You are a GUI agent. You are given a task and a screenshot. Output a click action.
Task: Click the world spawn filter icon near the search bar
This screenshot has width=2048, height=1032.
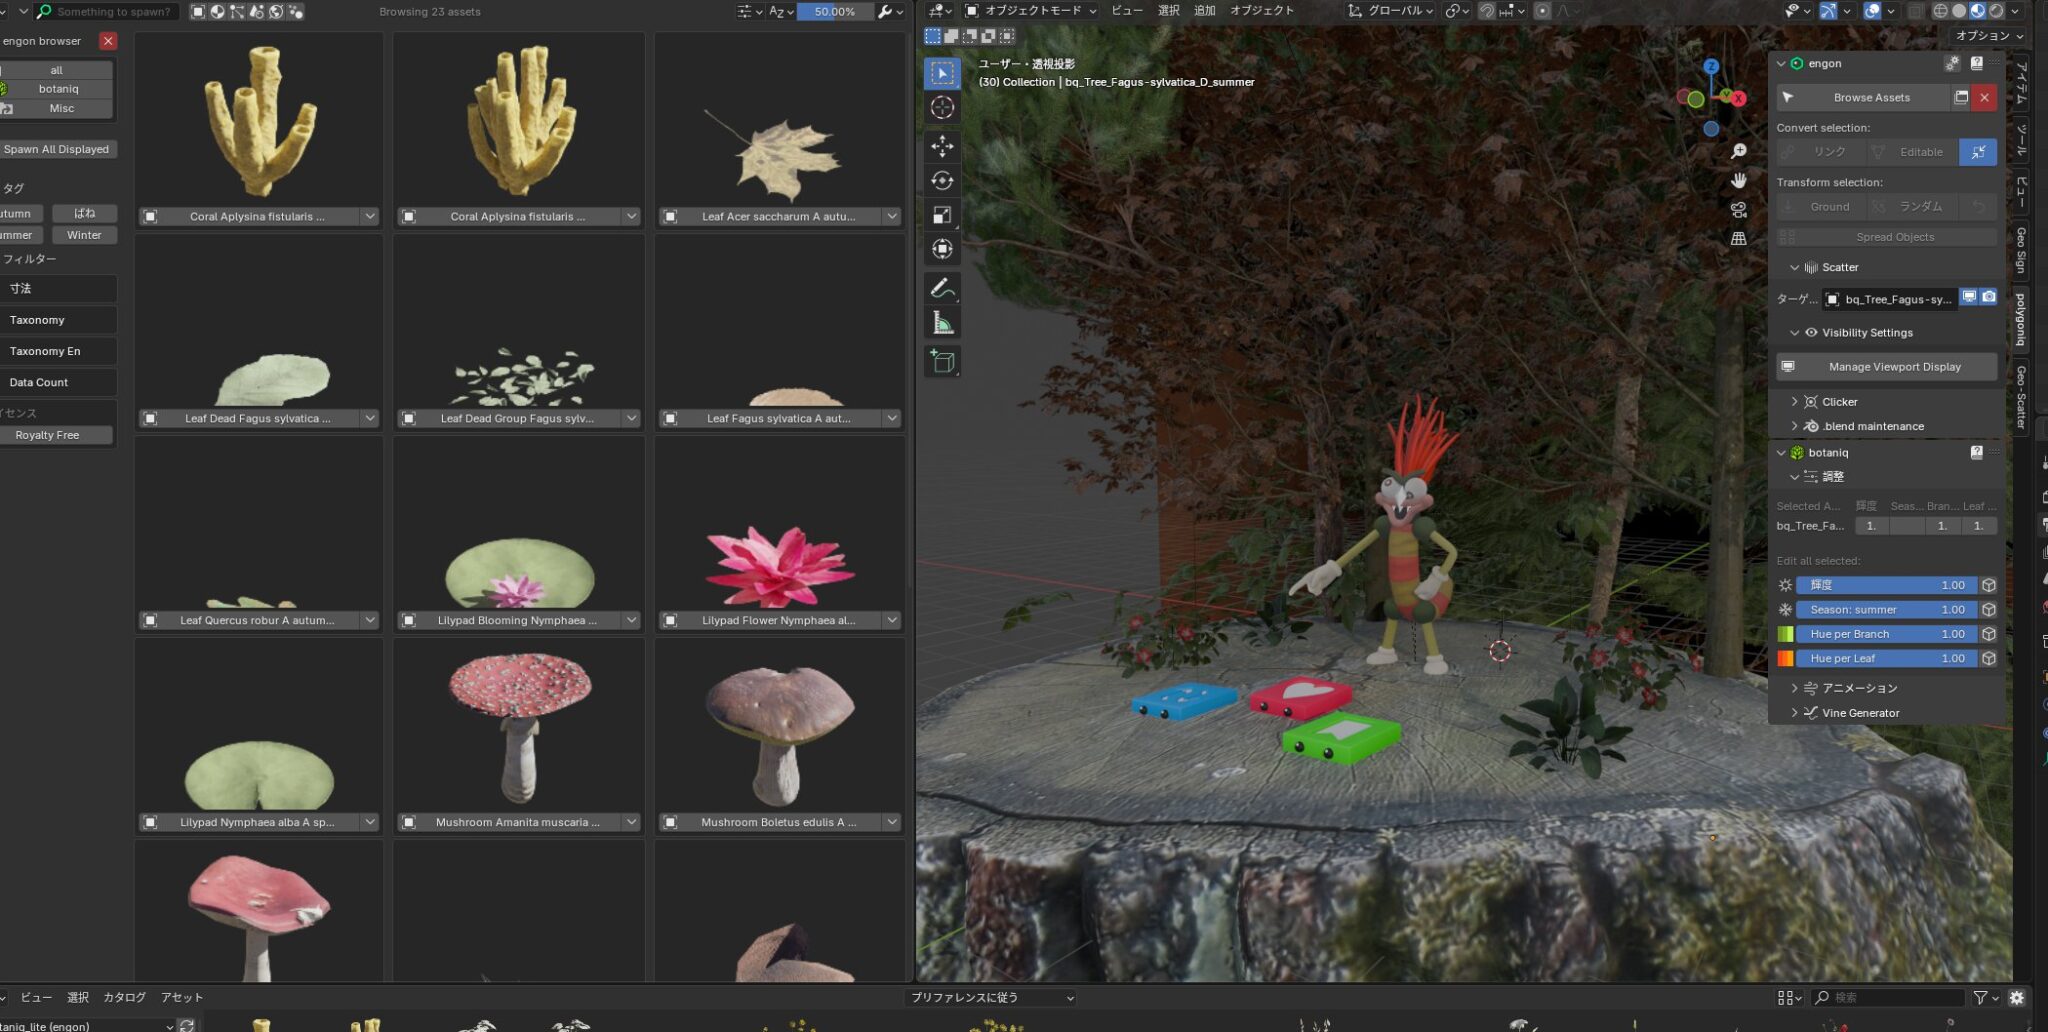tap(276, 11)
